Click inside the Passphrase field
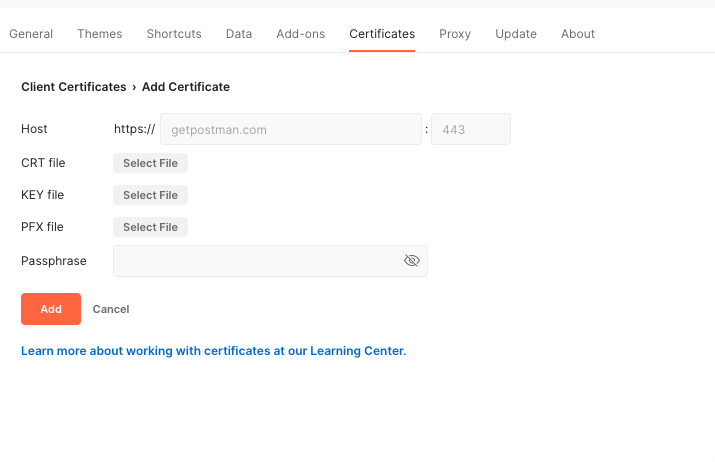Viewport: 715px width, 462px height. pos(258,261)
